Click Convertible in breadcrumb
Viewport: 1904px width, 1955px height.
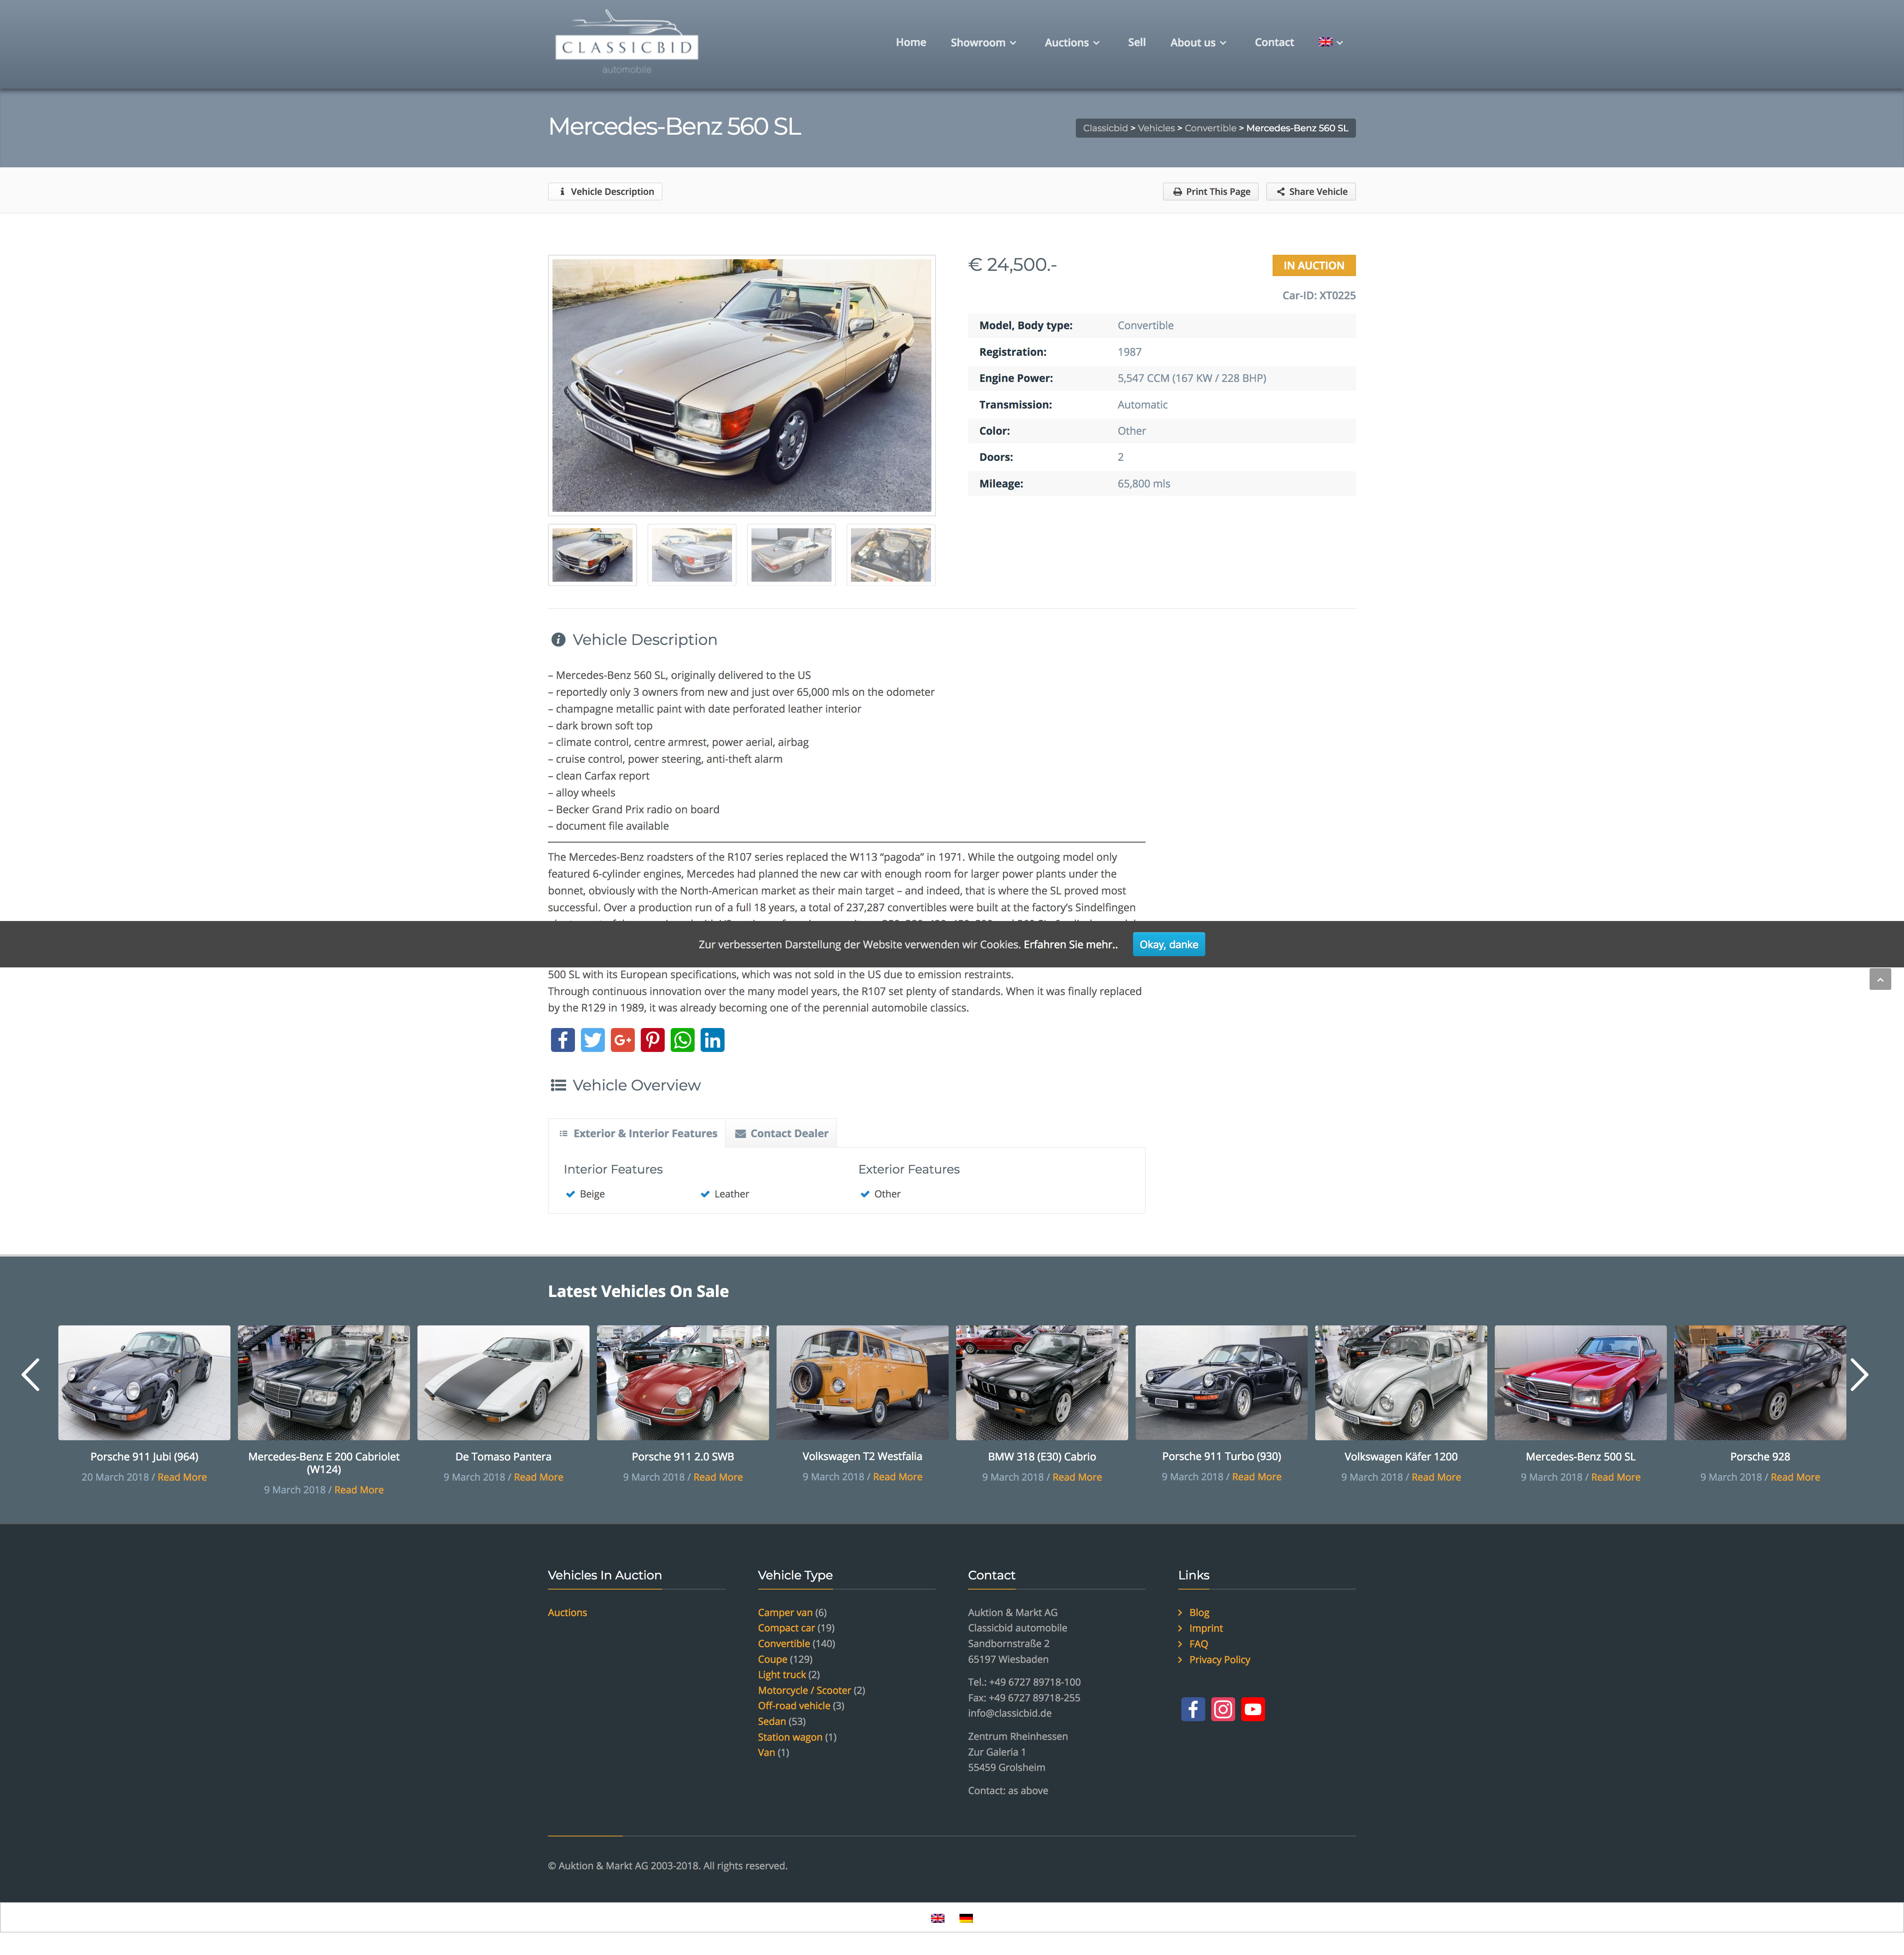(x=1210, y=128)
